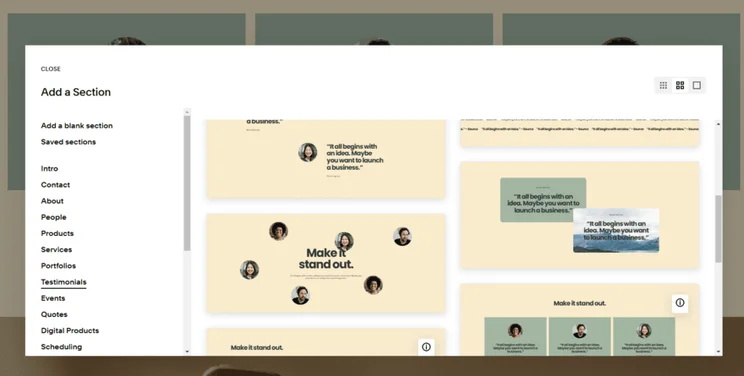Choose scrolling quote ticker layout
This screenshot has height=376, width=744.
[580, 132]
